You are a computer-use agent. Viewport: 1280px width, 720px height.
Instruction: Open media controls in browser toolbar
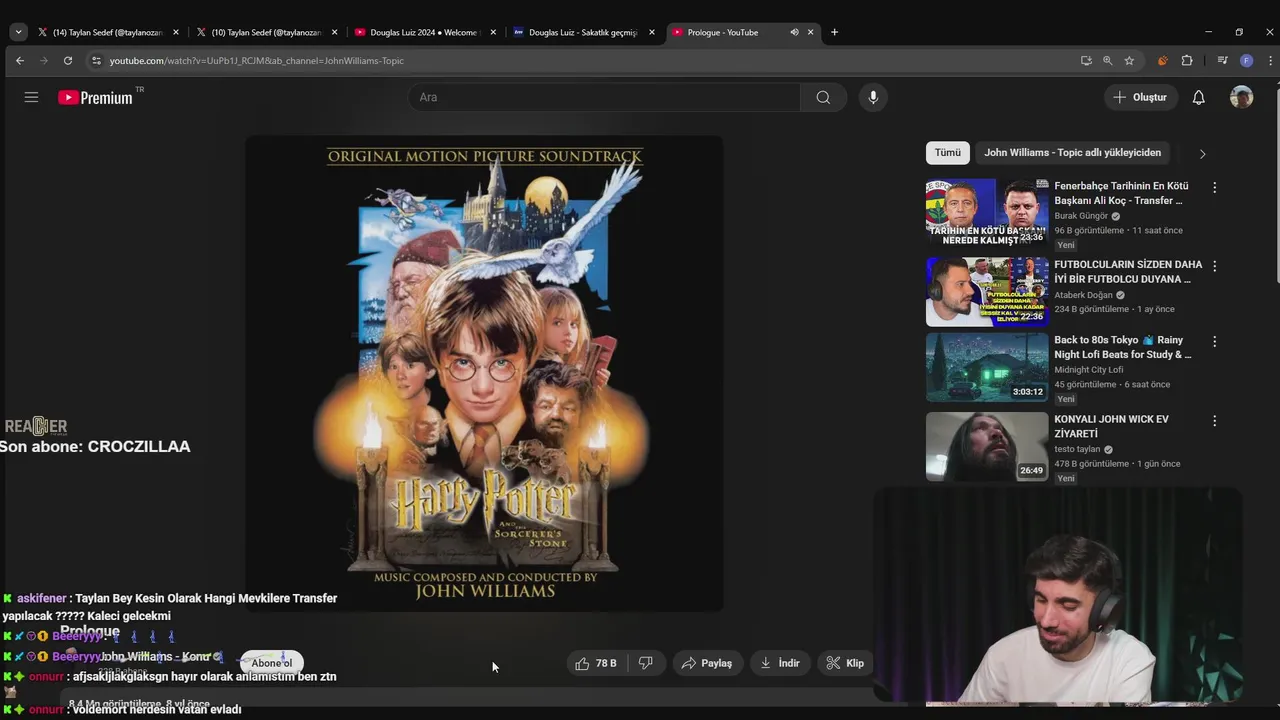1222,61
